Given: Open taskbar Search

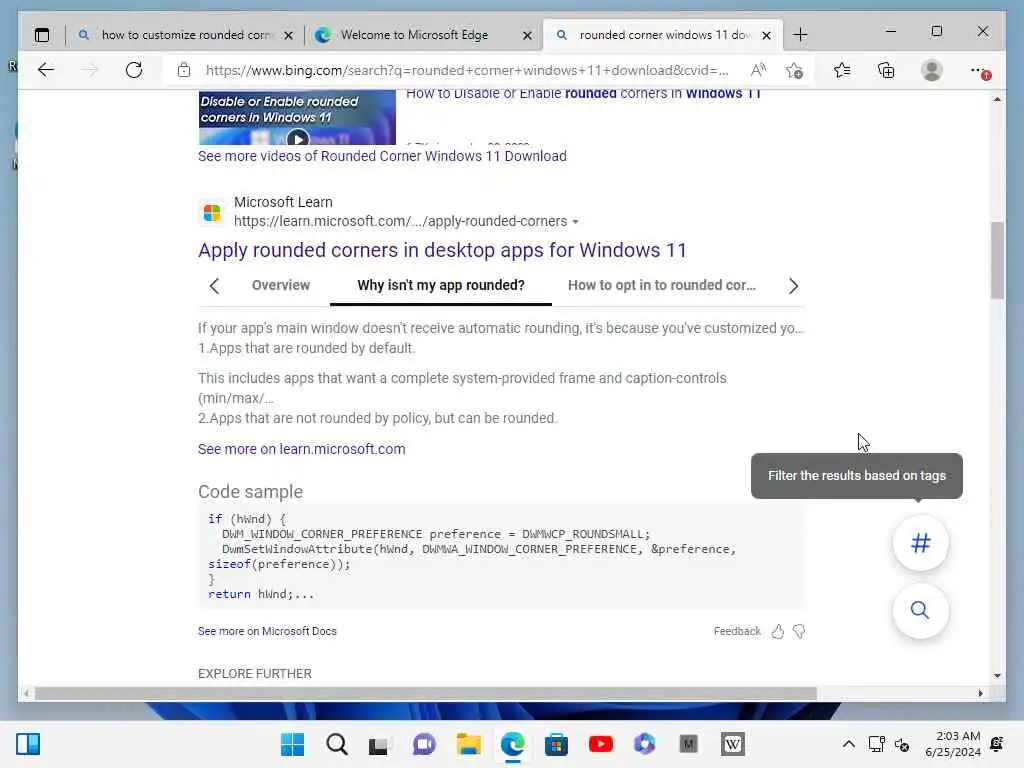Looking at the screenshot, I should (337, 744).
